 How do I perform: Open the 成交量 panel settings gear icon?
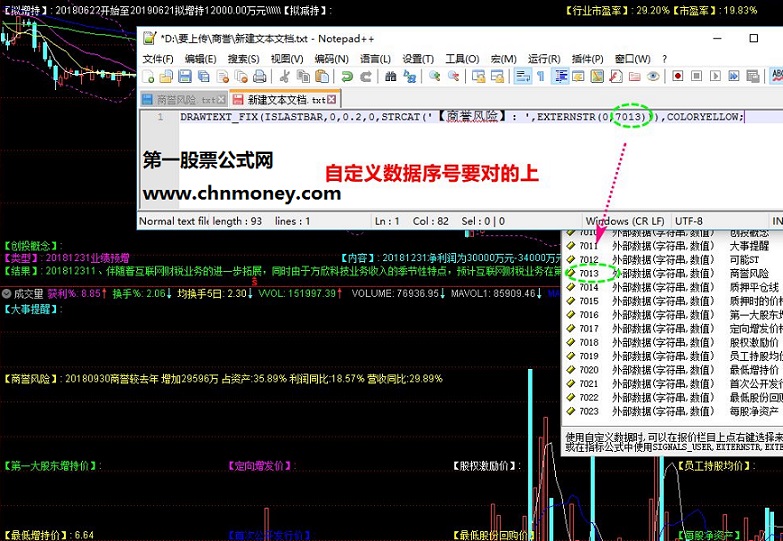point(6,294)
